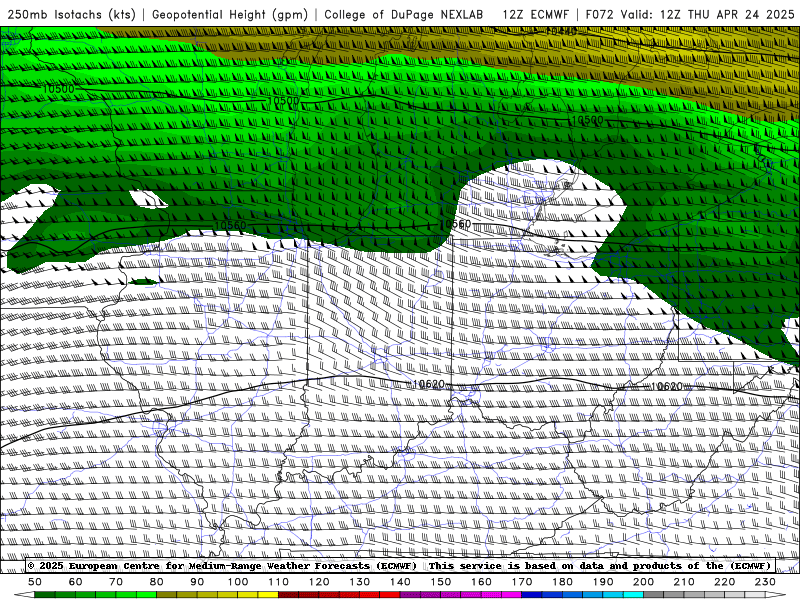Viewport: 800px width, 600px height.
Task: Click the 210 value on the color scale
Action: (684, 582)
